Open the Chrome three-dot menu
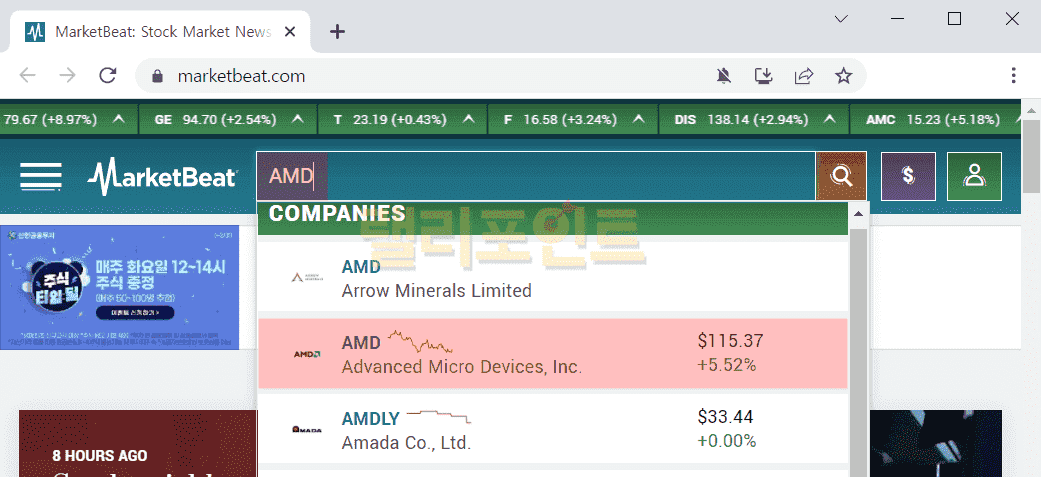Screen dimensions: 1041x477 pos(1014,76)
